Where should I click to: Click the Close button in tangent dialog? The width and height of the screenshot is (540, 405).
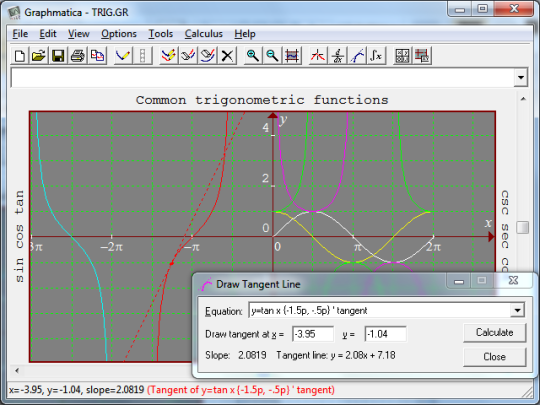[x=495, y=356]
